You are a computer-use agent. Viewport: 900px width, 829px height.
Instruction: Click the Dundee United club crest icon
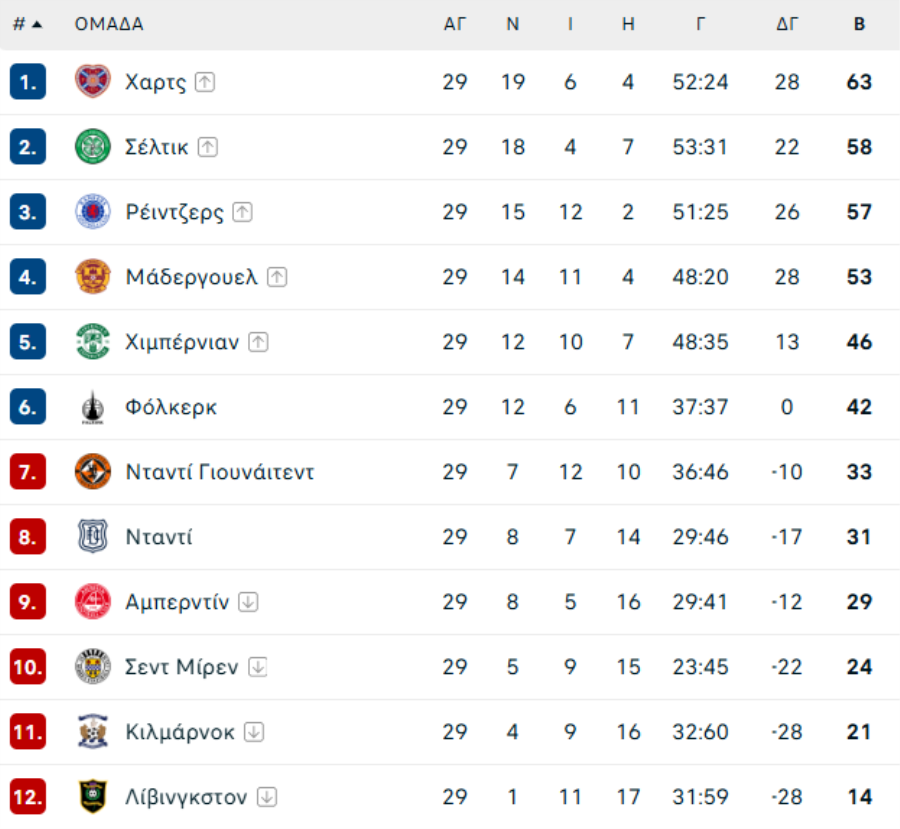click(93, 472)
